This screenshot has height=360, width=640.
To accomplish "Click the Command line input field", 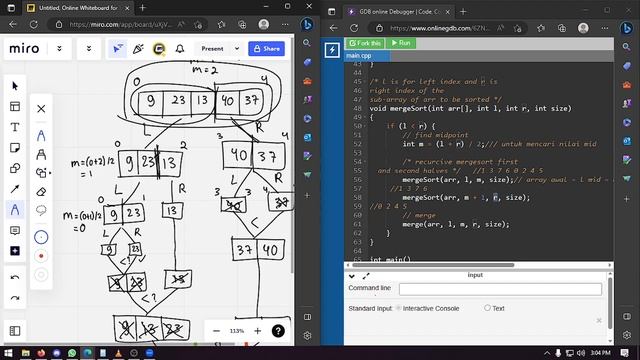I will coord(500,289).
